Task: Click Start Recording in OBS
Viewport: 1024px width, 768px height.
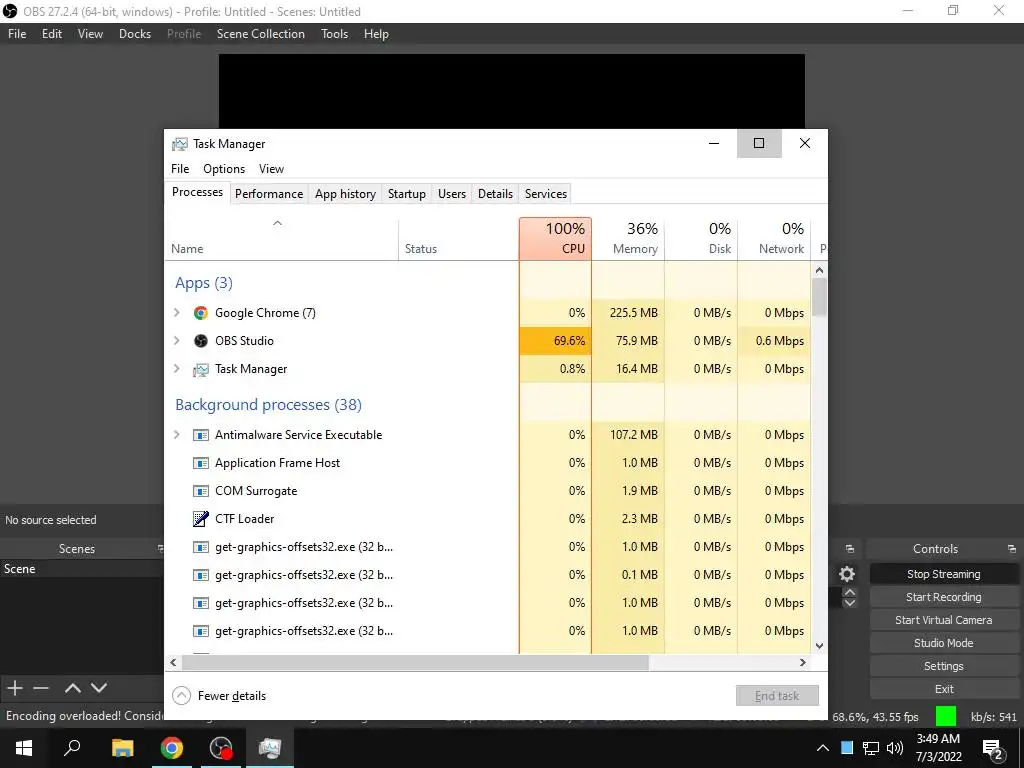Action: (x=944, y=597)
